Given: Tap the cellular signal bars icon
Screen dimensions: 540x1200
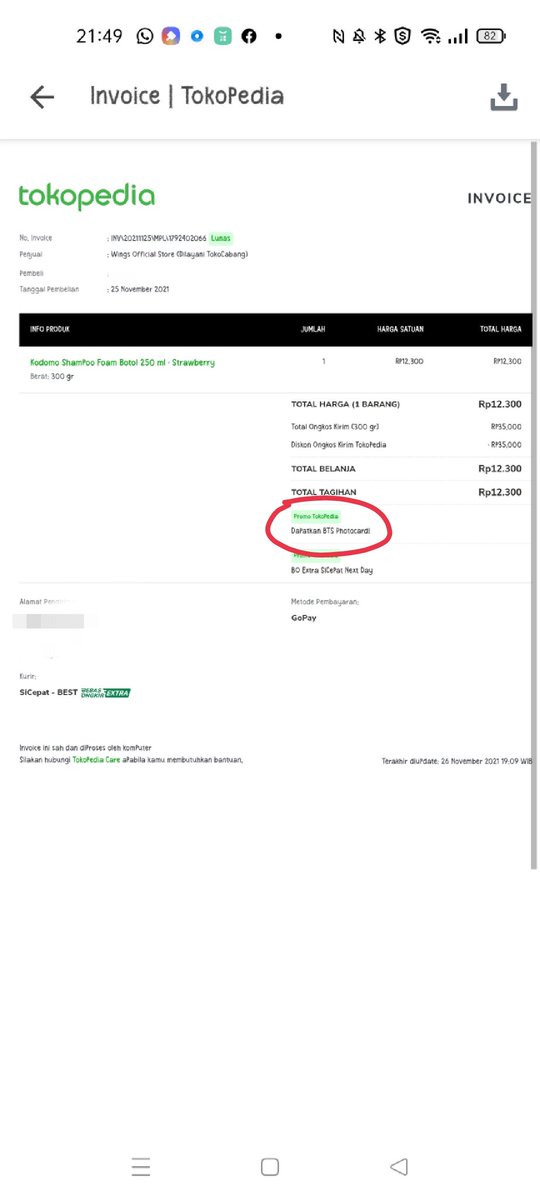Looking at the screenshot, I should pyautogui.click(x=458, y=36).
